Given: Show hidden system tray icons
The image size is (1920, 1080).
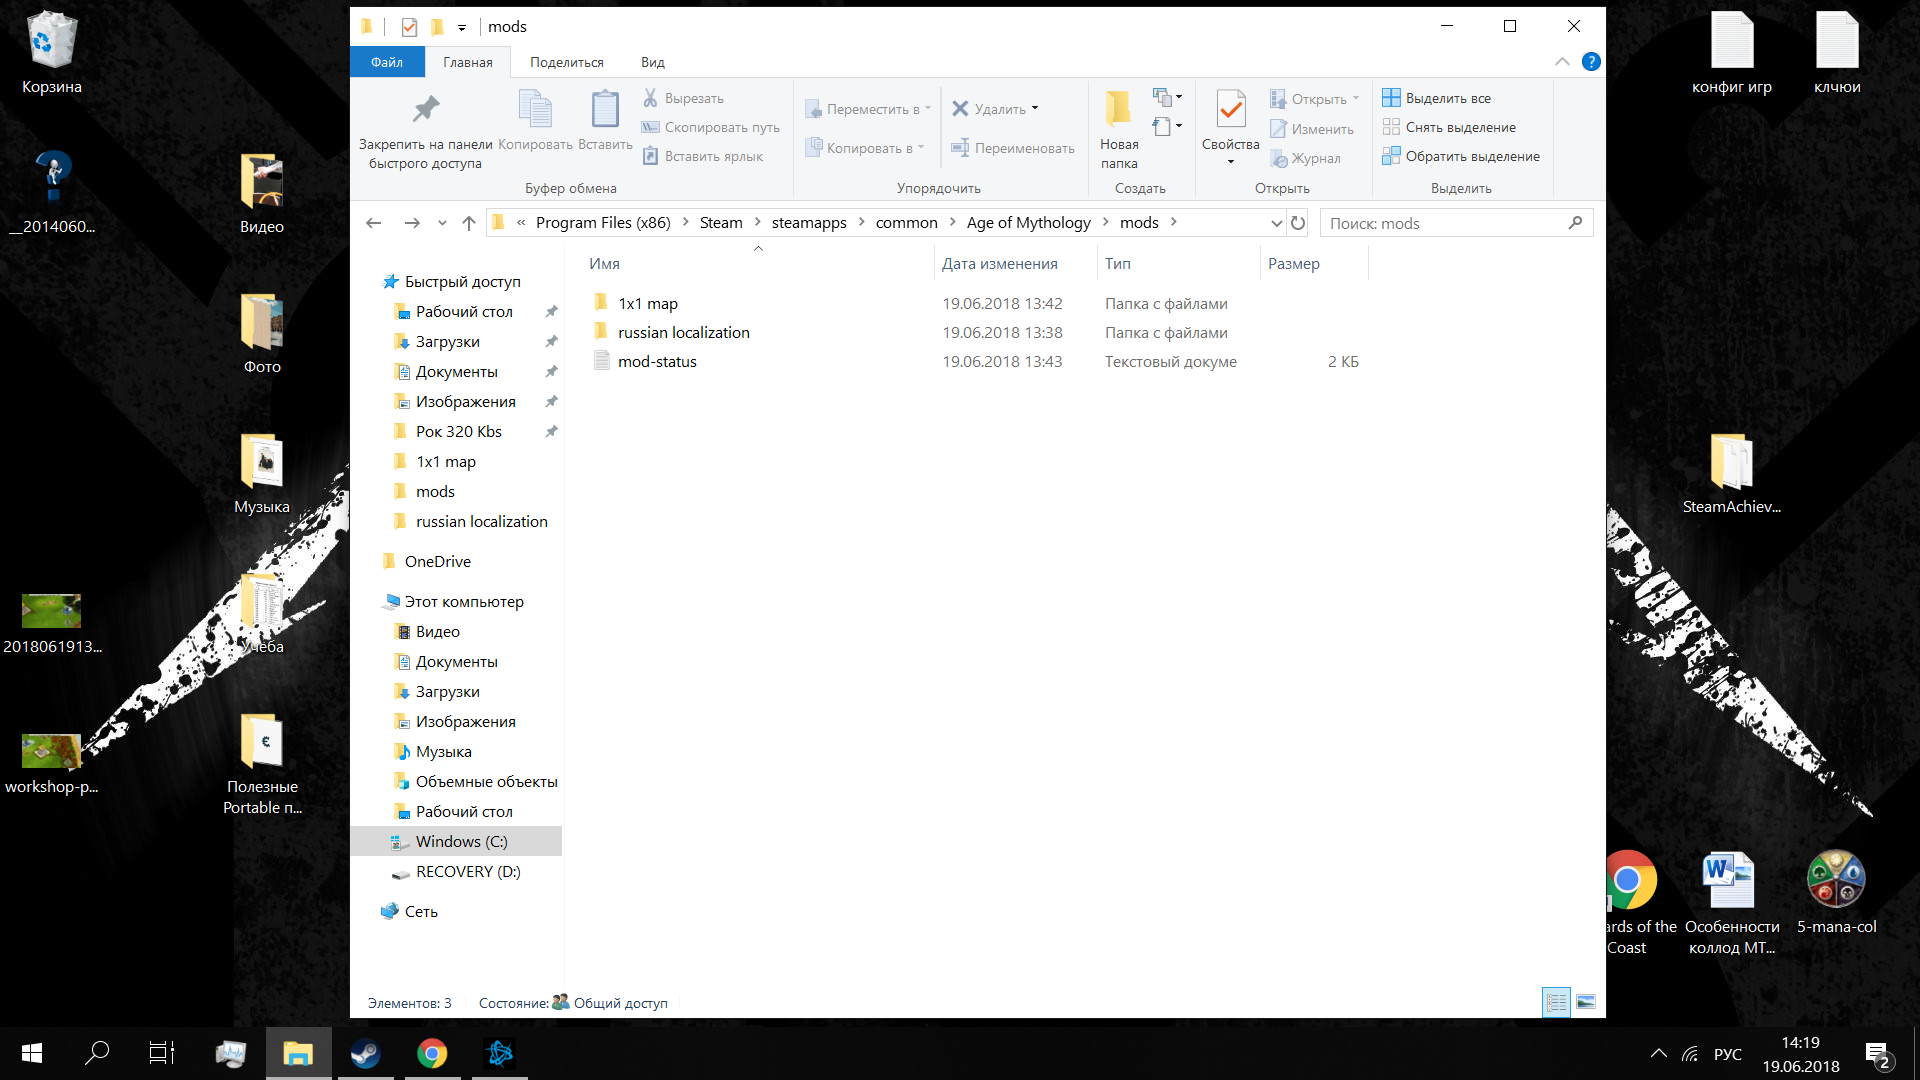Looking at the screenshot, I should click(x=1659, y=1053).
